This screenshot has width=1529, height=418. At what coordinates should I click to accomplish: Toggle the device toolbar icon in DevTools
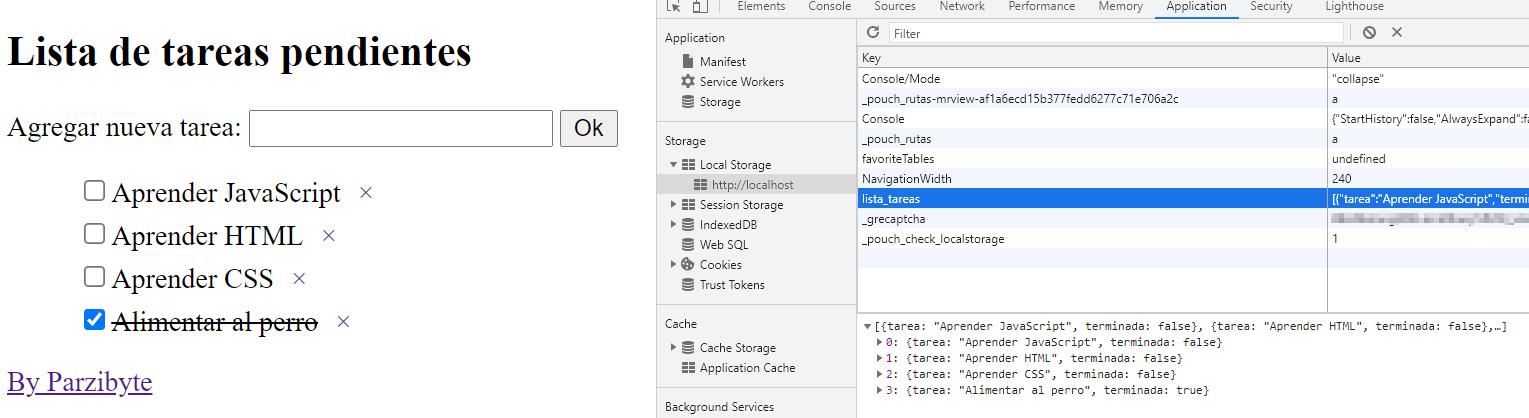click(x=700, y=6)
